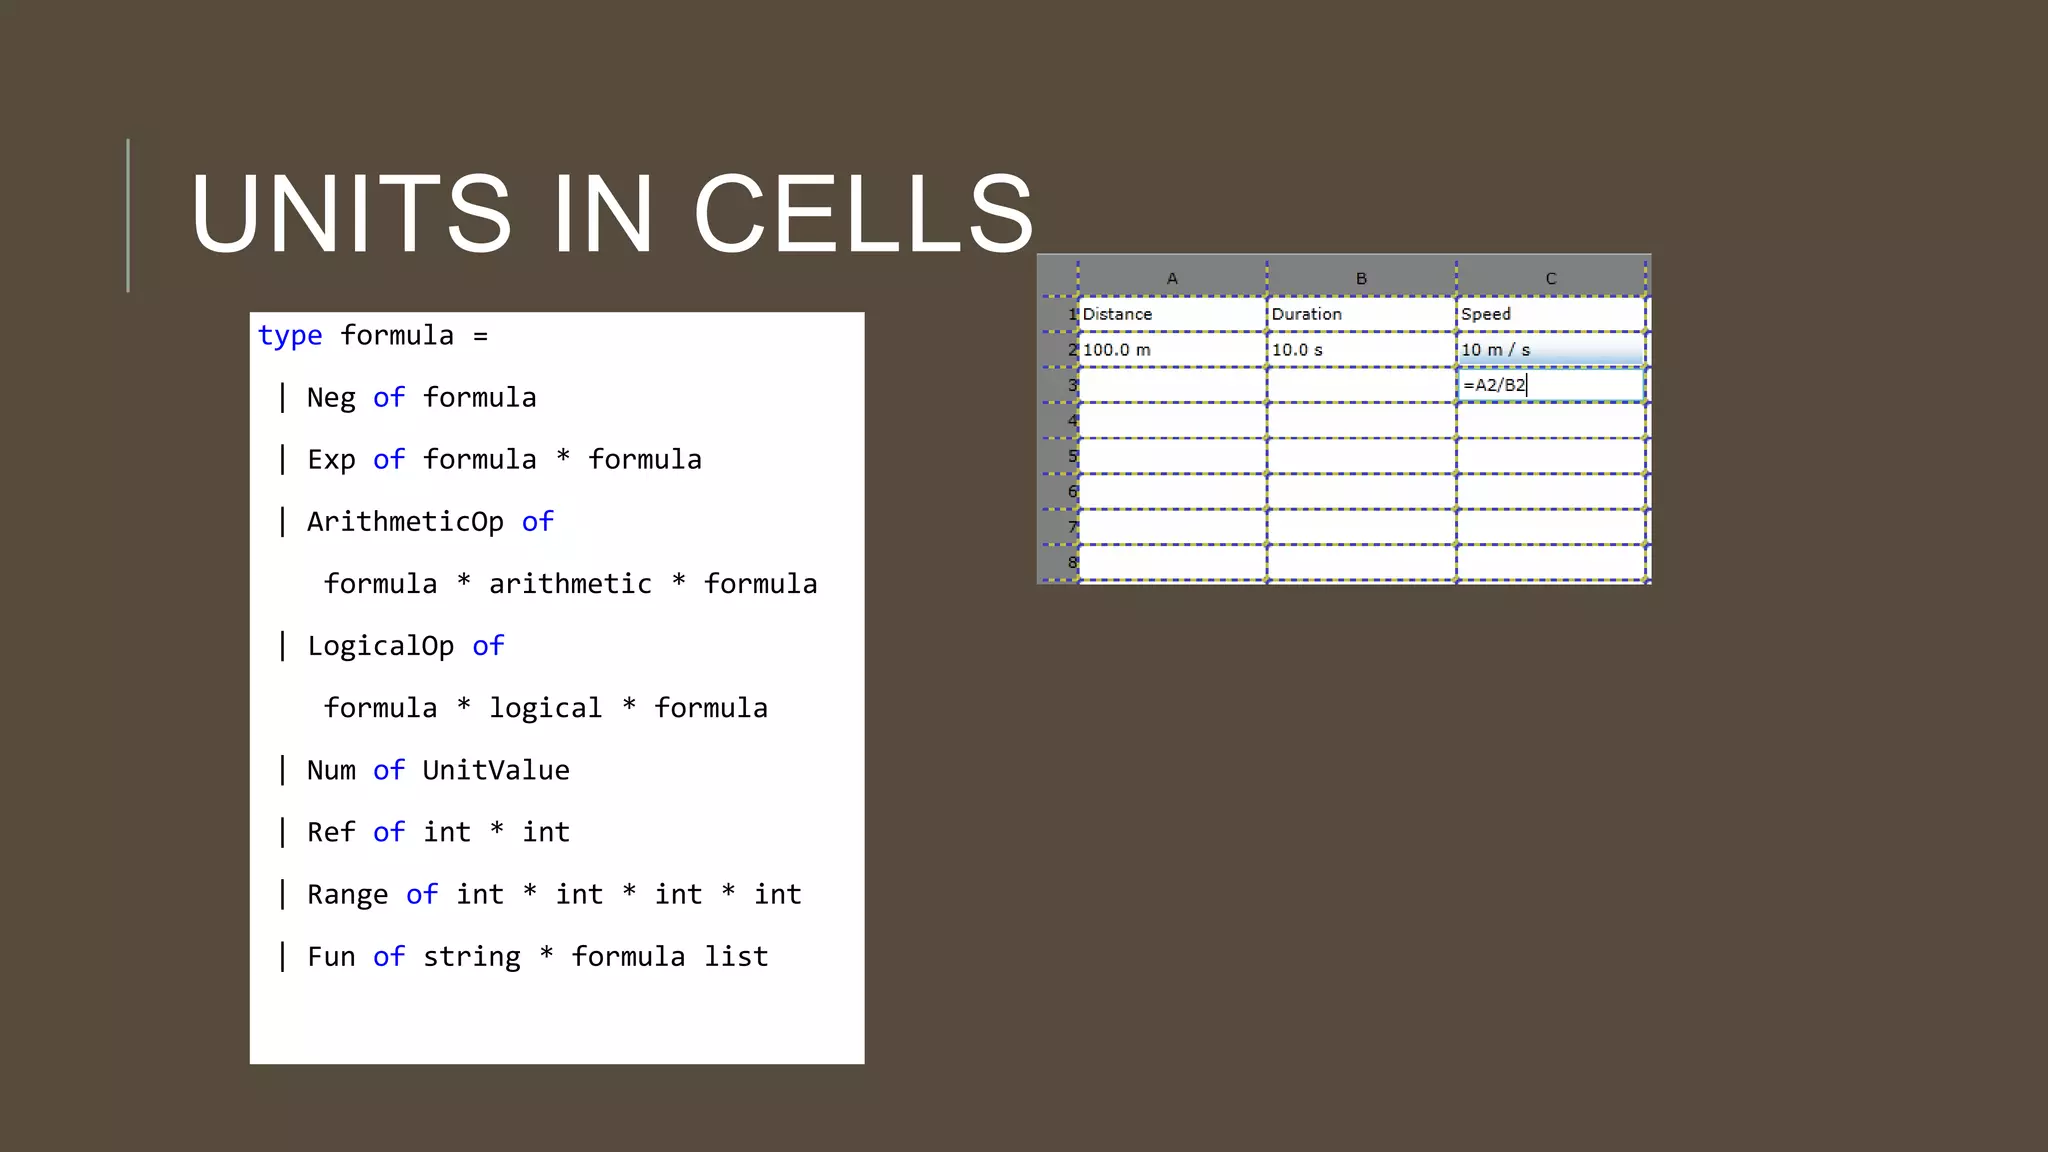Click the 'type formula =' code line
Viewport: 2048px width, 1152px height.
click(x=373, y=335)
